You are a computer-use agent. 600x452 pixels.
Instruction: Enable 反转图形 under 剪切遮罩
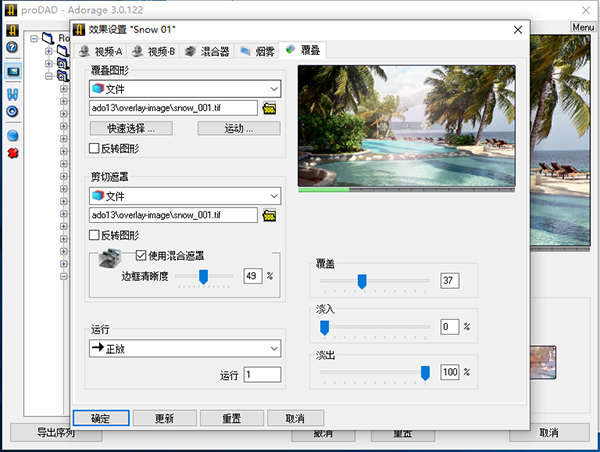[94, 236]
